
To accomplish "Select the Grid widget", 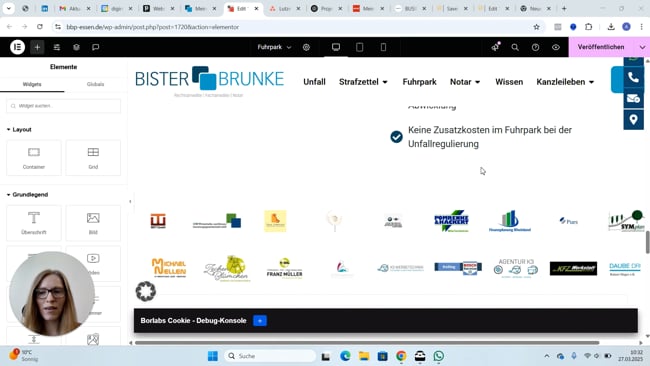I will [93, 158].
